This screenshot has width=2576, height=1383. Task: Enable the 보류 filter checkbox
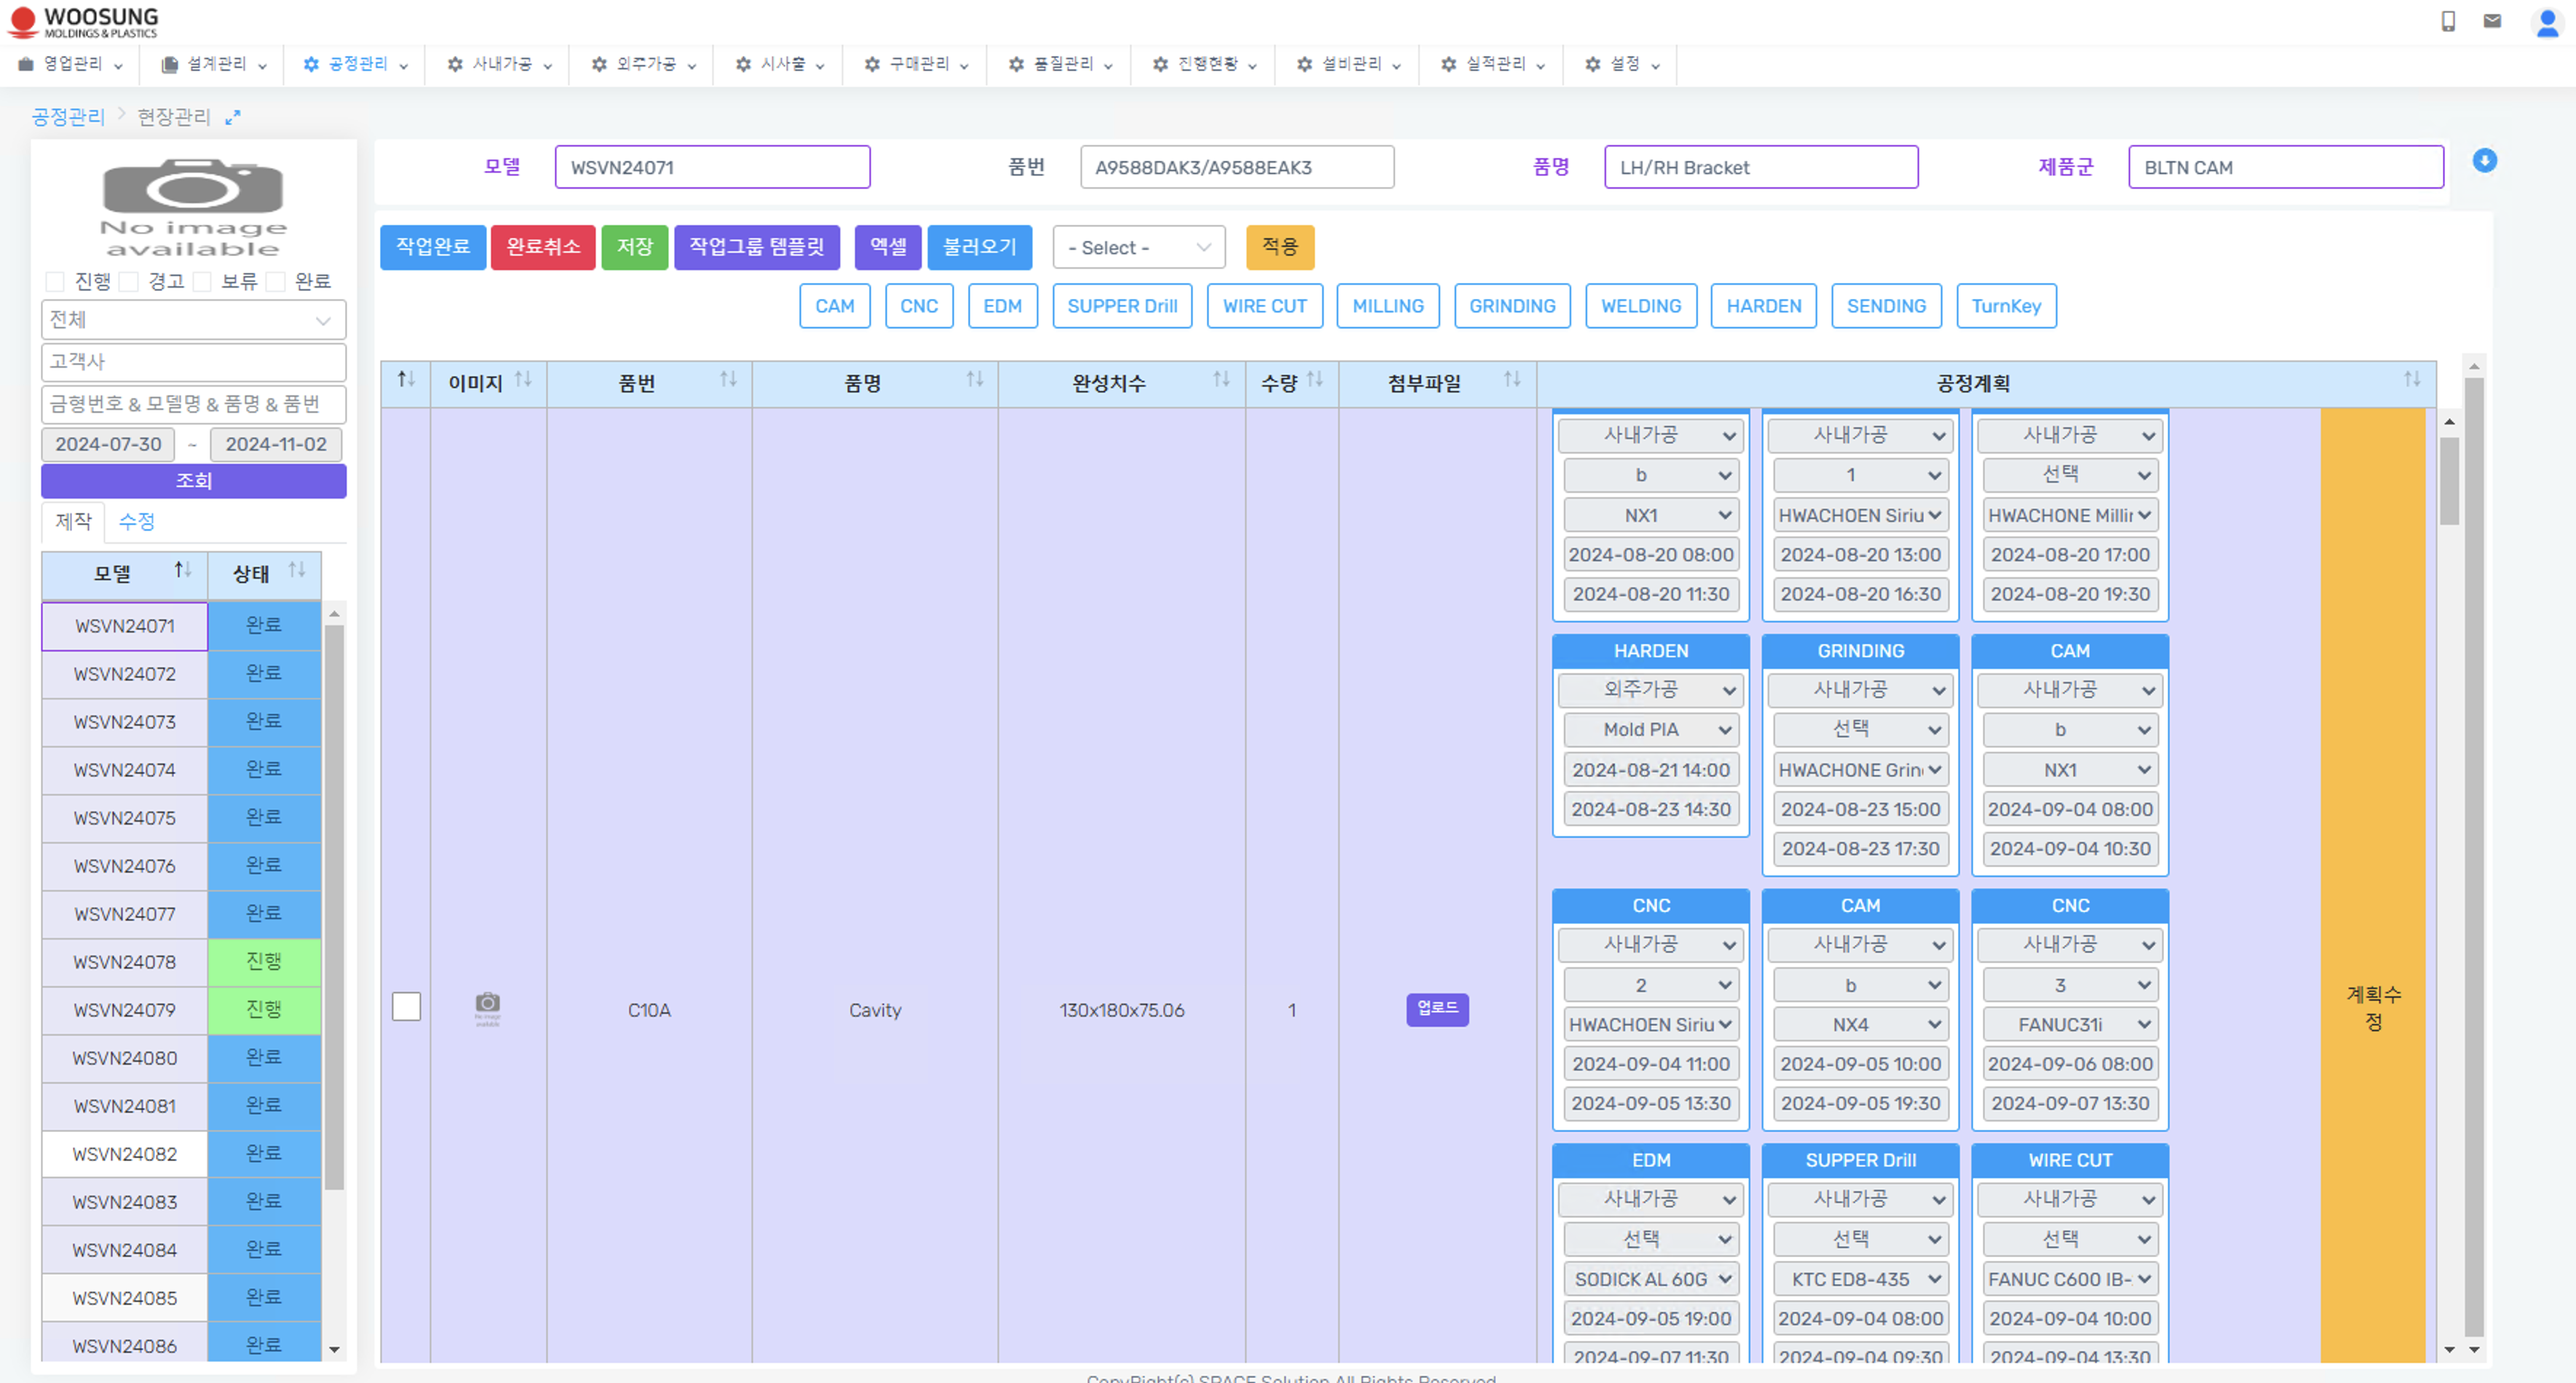point(202,282)
